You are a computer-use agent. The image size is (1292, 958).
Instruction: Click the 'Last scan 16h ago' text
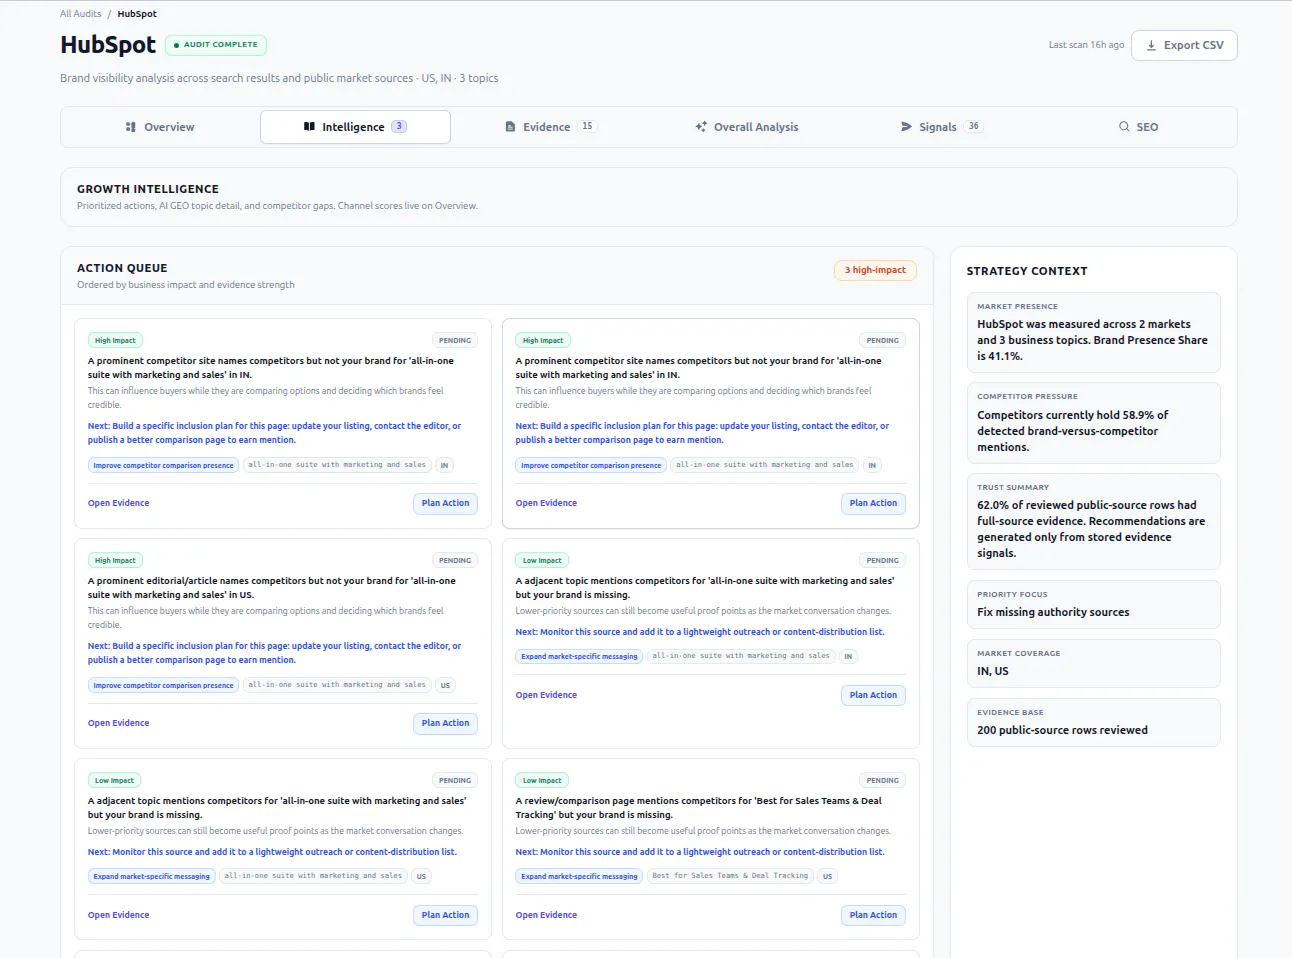1086,45
